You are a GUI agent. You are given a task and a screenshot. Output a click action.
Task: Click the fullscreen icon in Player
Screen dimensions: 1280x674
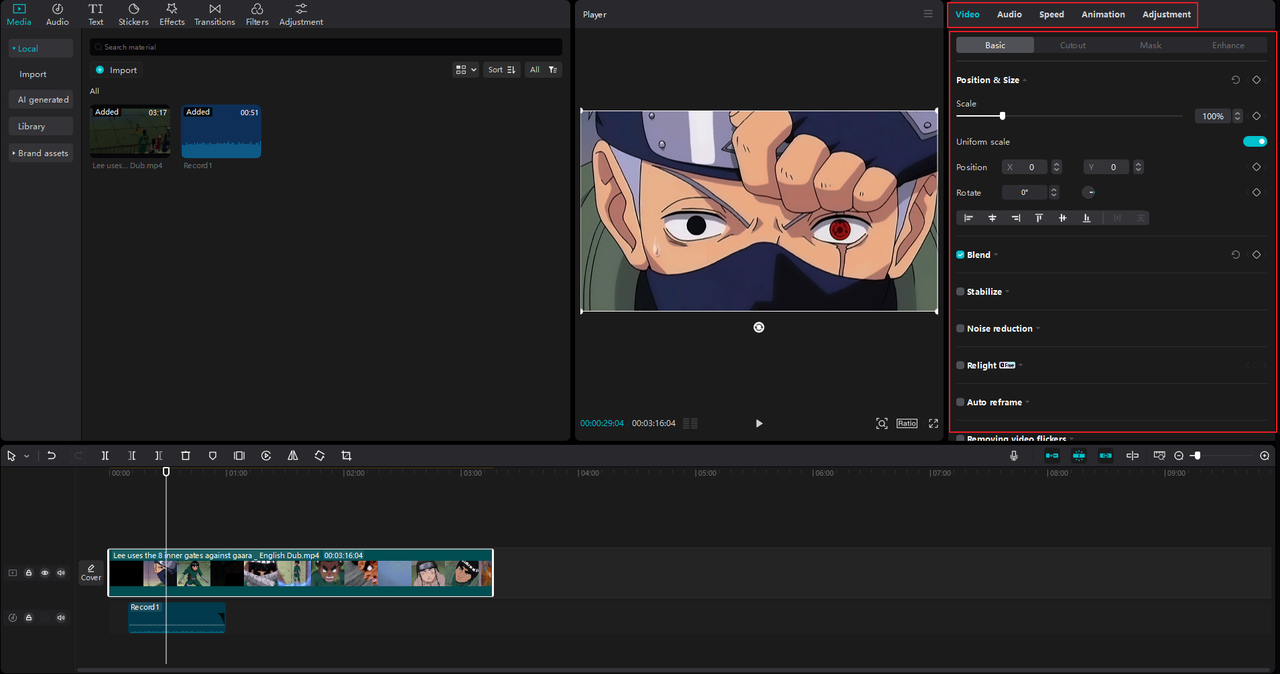[x=933, y=423]
